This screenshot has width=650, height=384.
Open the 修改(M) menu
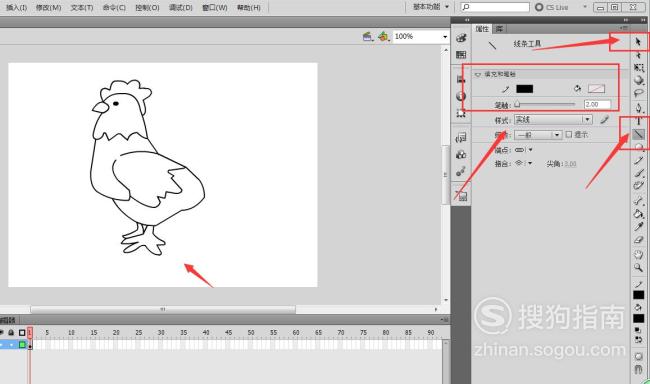pos(49,7)
